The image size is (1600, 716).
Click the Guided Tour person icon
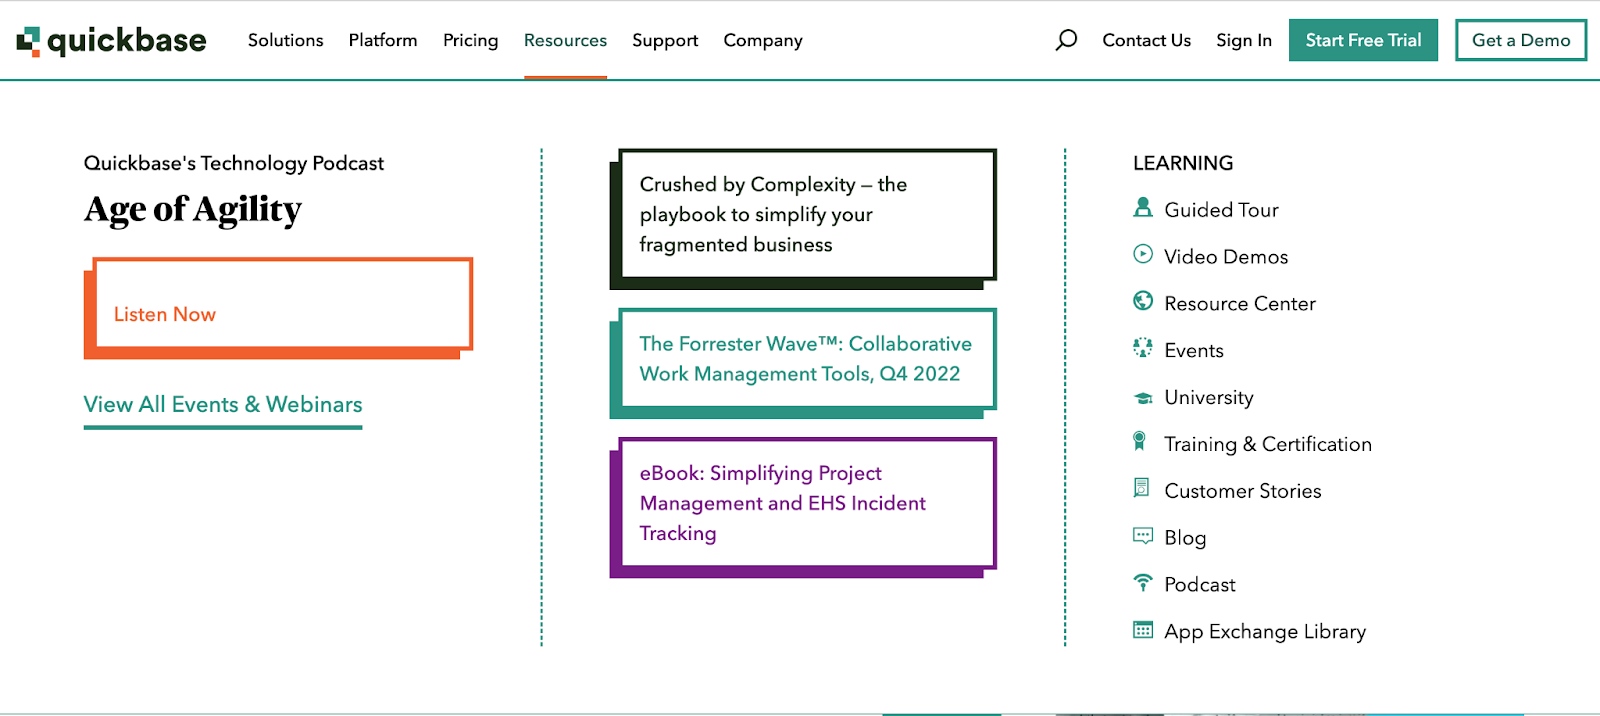pyautogui.click(x=1143, y=208)
